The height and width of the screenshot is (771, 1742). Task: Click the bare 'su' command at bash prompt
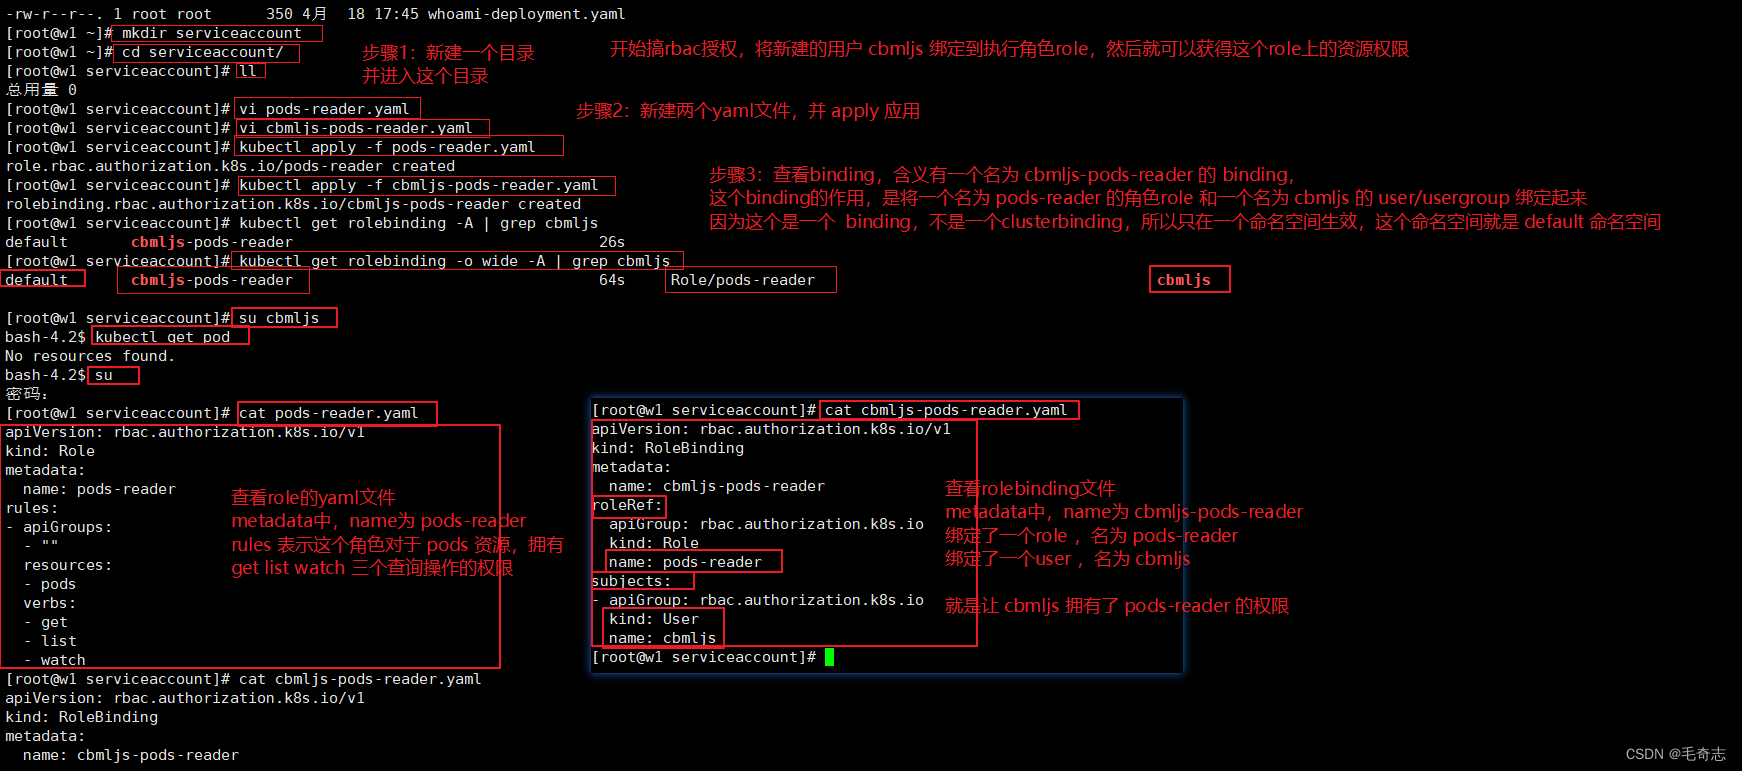click(104, 375)
